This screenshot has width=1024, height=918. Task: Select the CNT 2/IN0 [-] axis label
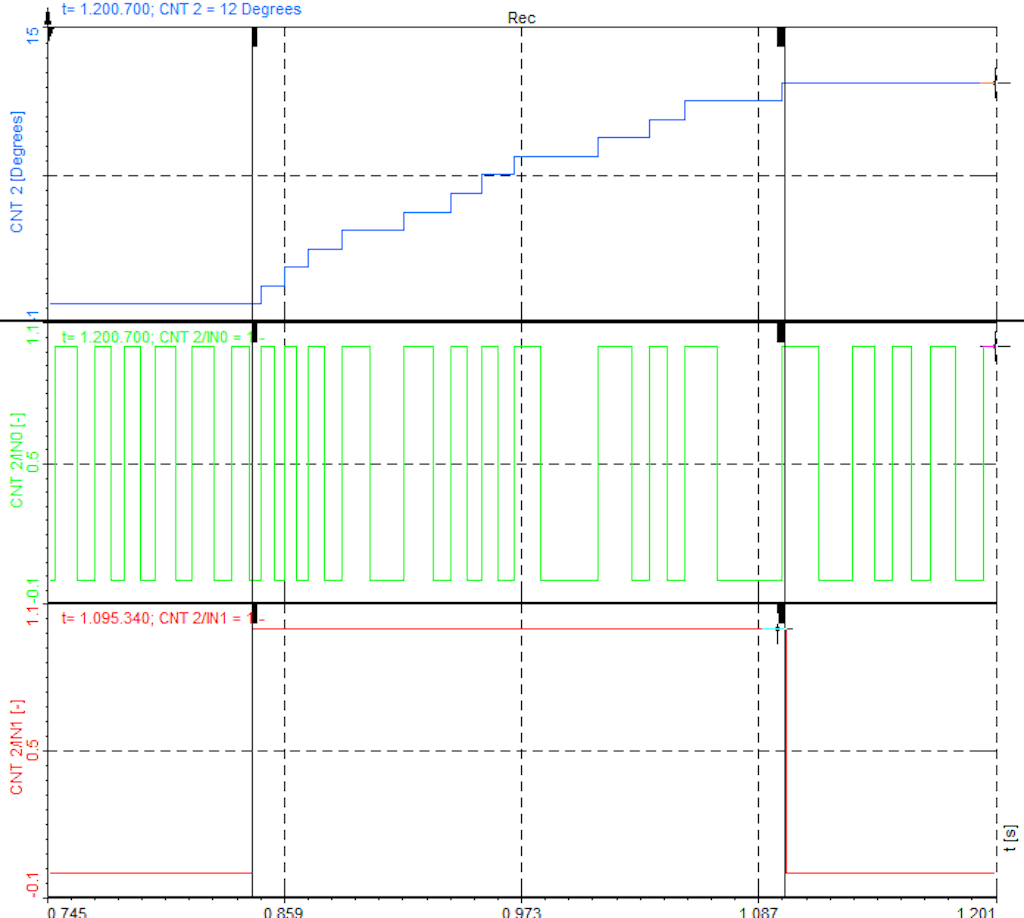click(x=17, y=460)
